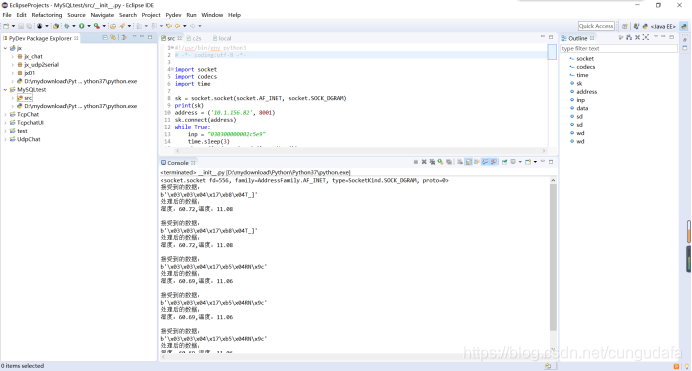Viewport: 692px width, 371px height.
Task: Toggle Link with Editor in Package Explorer
Action: click(x=113, y=37)
